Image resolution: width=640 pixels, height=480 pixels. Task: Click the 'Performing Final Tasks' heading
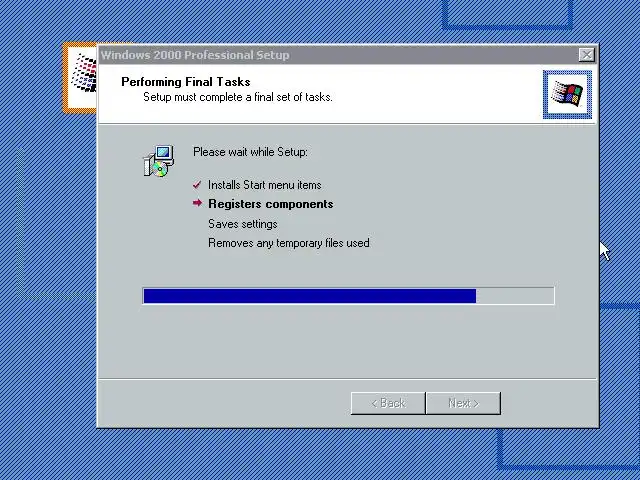[x=186, y=82]
